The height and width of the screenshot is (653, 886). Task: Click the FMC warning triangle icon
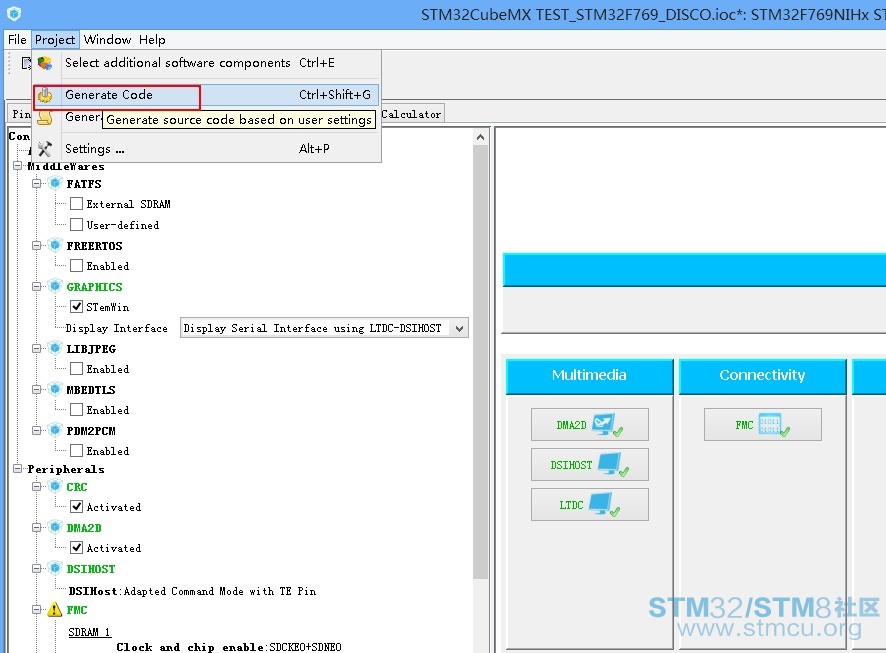click(x=55, y=610)
